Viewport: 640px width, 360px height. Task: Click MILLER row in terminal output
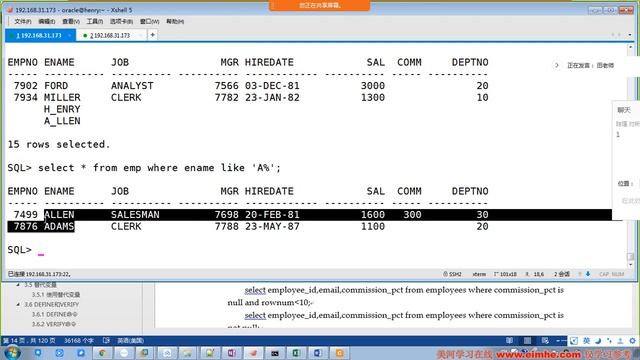click(248, 98)
